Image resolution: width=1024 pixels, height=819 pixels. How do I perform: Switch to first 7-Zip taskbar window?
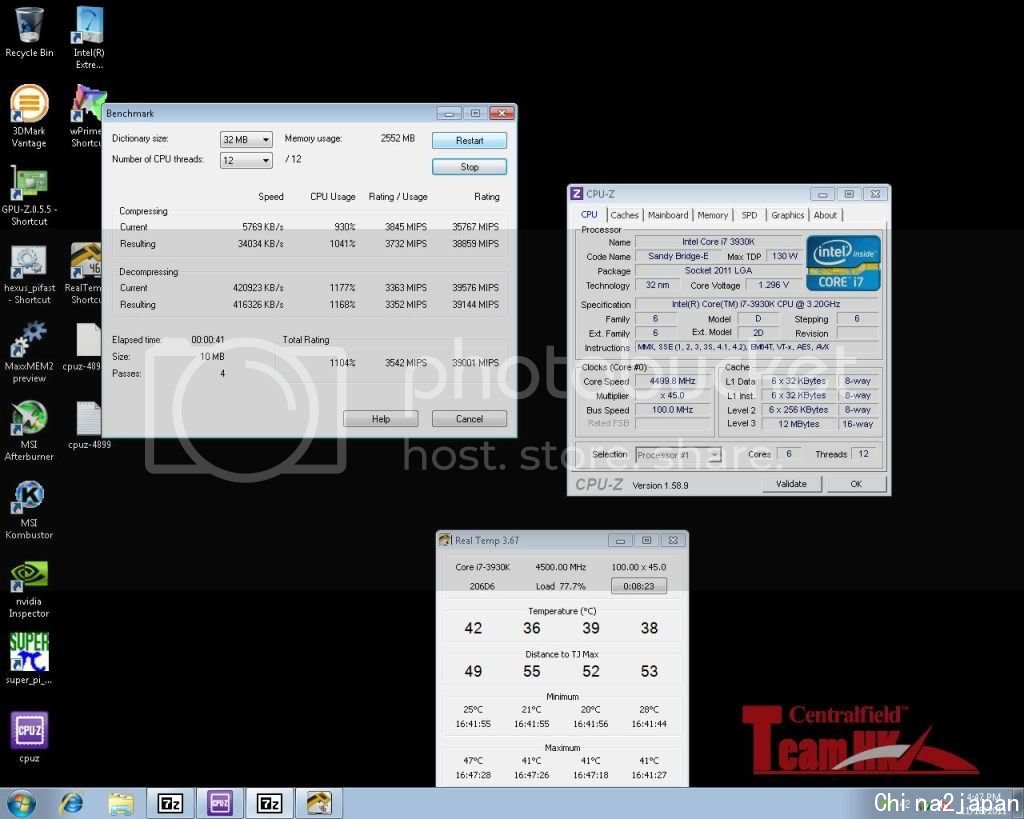pos(170,803)
